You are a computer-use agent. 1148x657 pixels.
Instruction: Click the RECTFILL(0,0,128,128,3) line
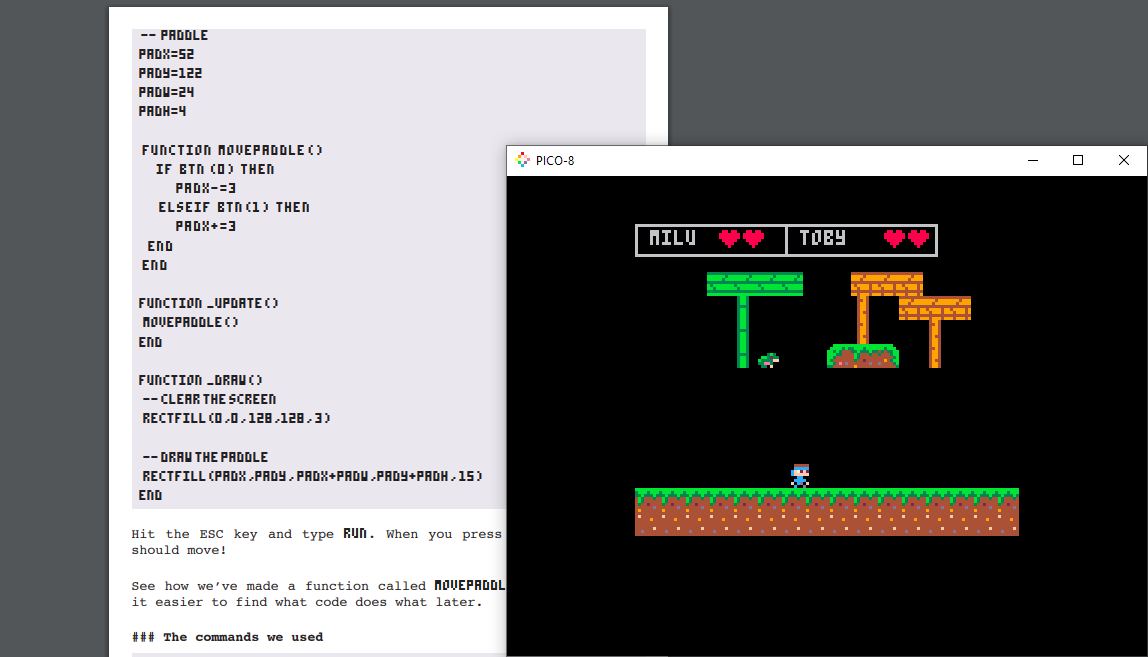[x=236, y=418]
